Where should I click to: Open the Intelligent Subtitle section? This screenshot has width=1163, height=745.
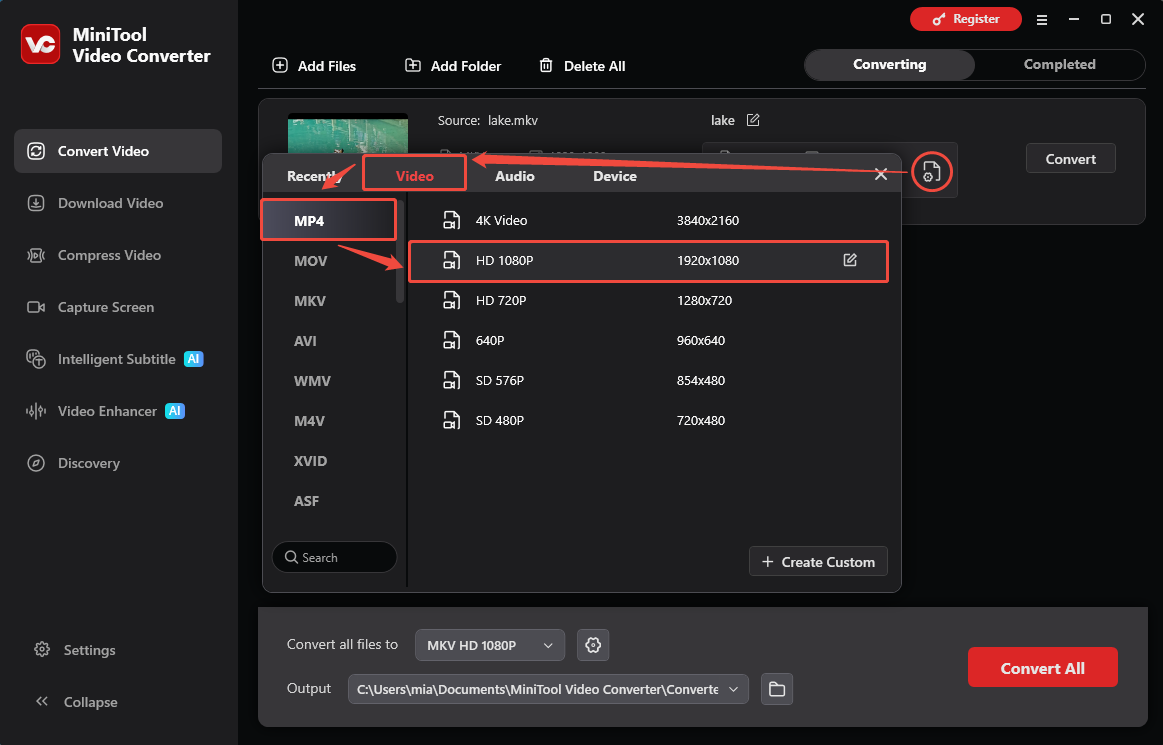(x=118, y=358)
